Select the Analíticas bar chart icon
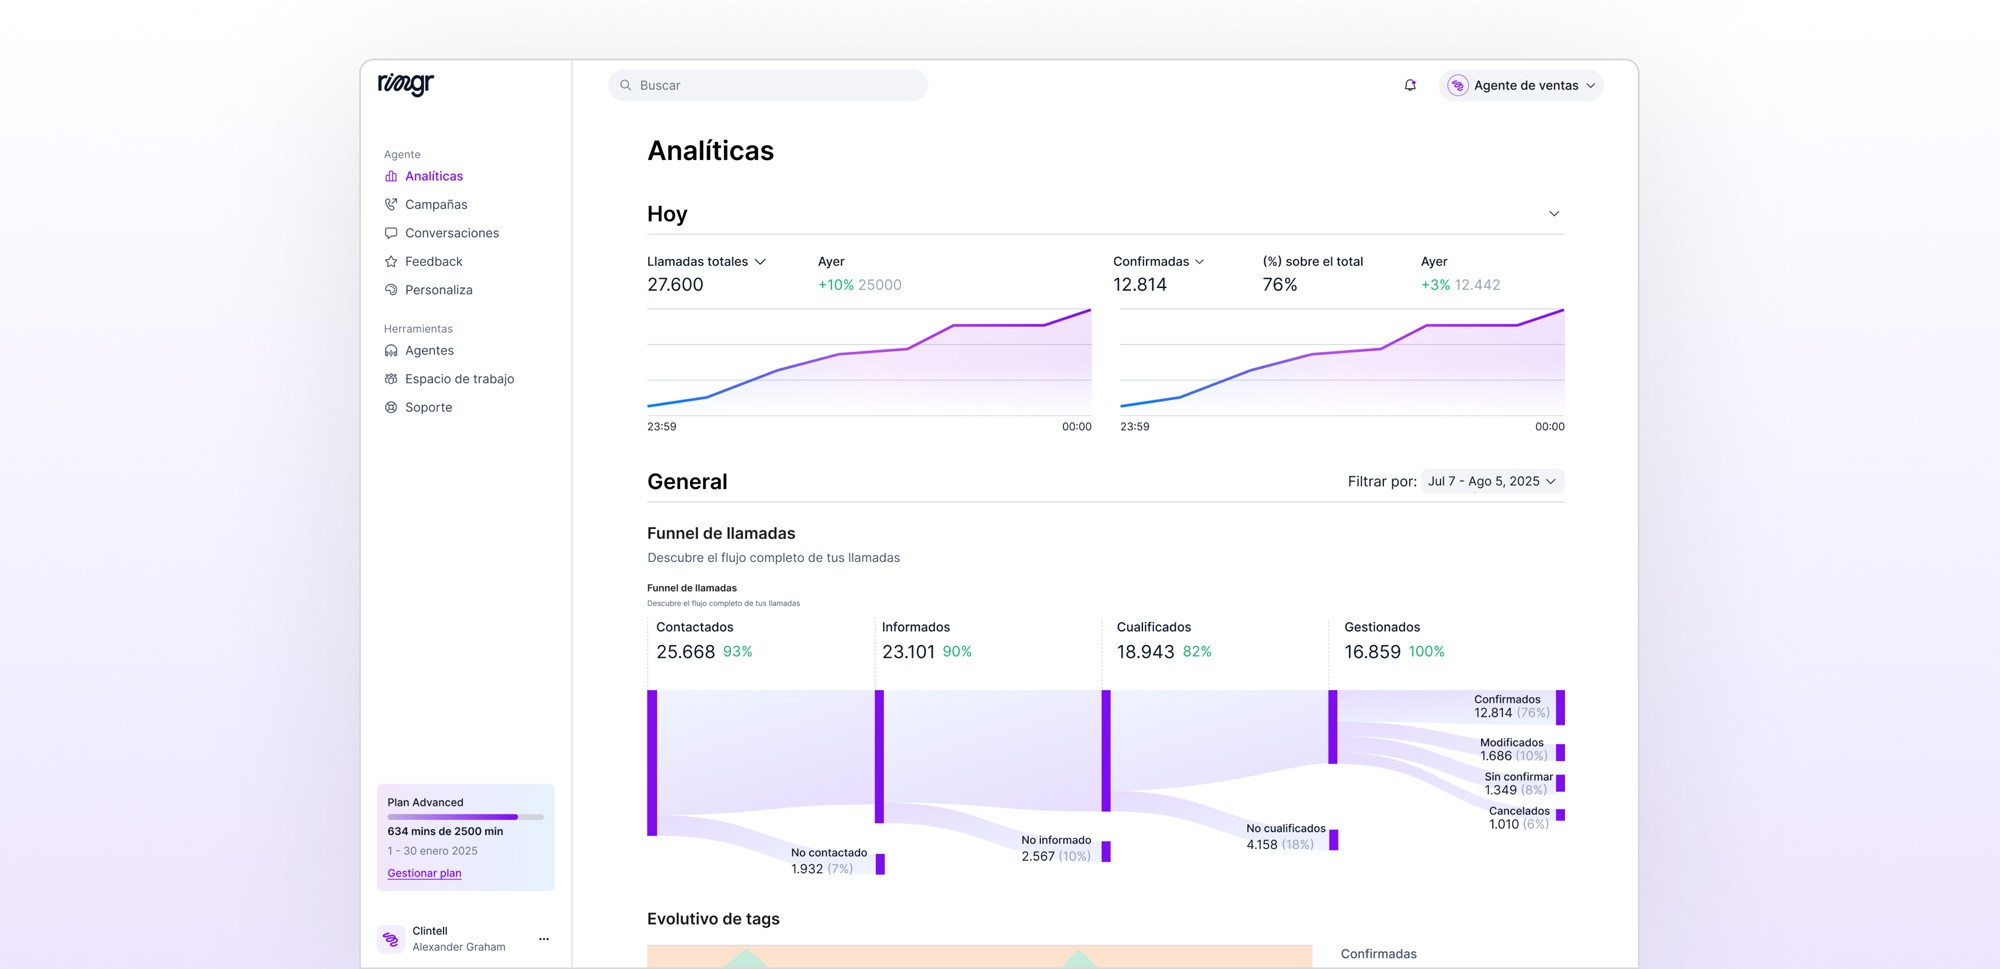This screenshot has width=2000, height=969. 390,175
